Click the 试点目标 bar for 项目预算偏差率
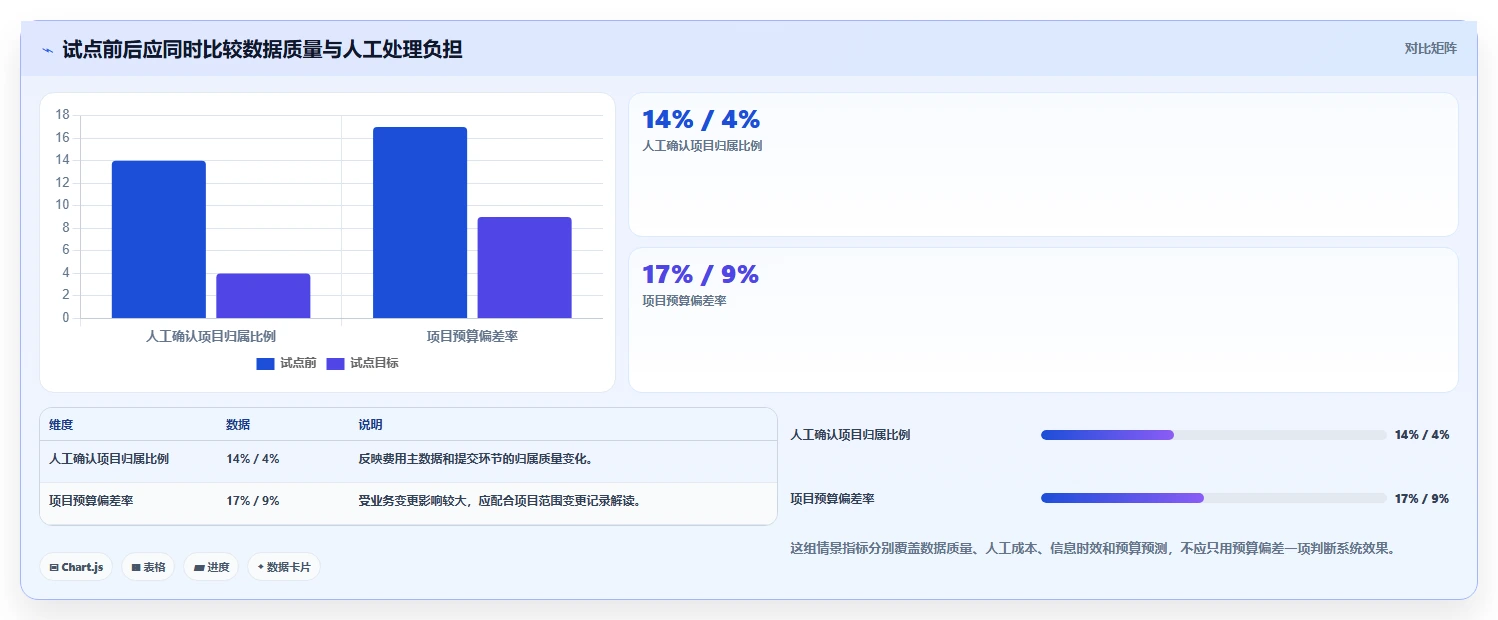This screenshot has height=620, width=1498. pos(524,267)
